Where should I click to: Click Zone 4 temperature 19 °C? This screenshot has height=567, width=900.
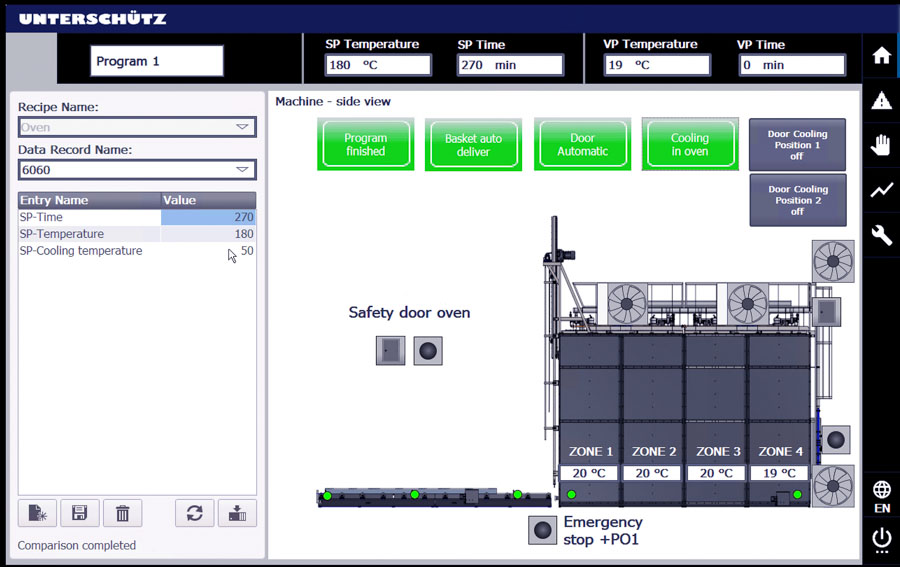(x=779, y=473)
